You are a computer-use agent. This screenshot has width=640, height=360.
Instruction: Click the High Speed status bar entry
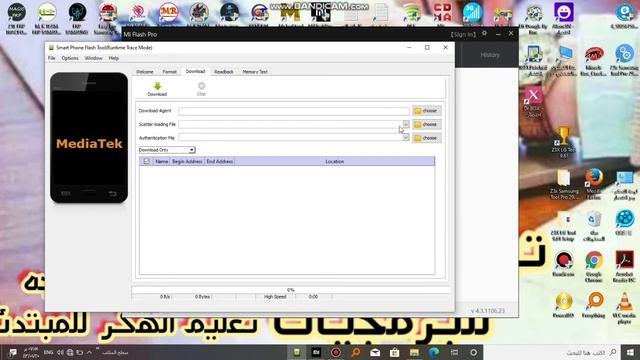(x=275, y=297)
